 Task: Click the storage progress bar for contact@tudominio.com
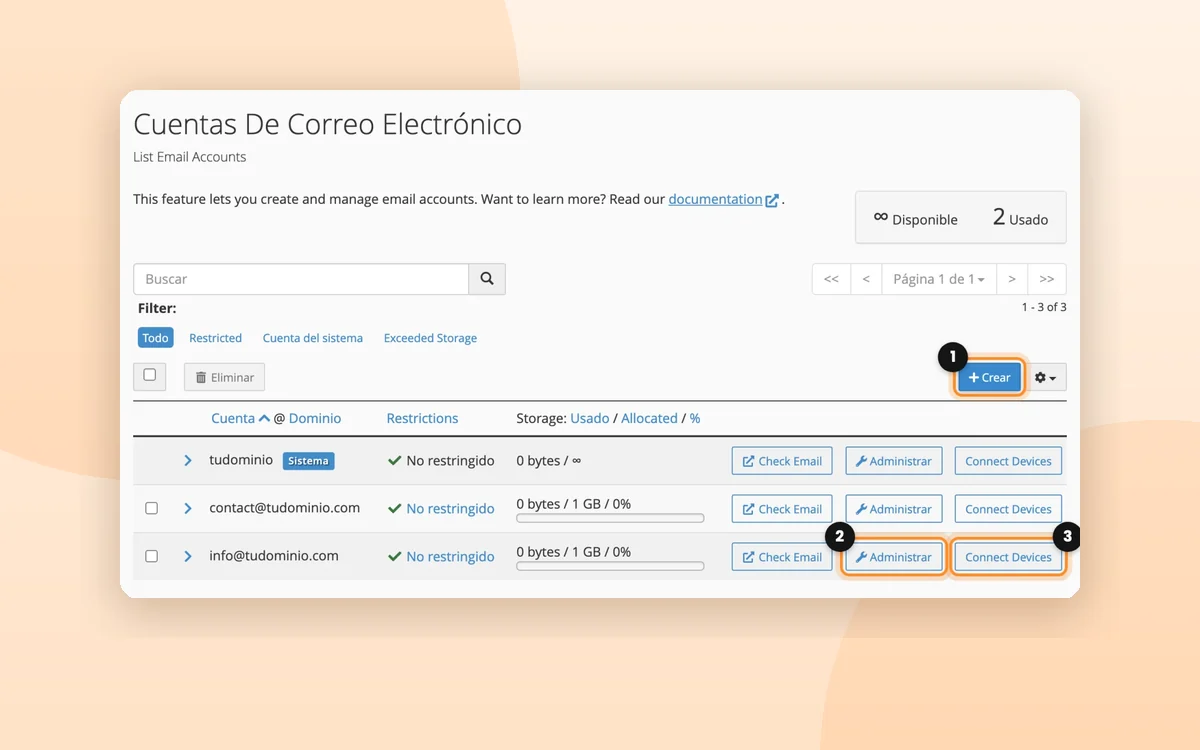pos(610,518)
